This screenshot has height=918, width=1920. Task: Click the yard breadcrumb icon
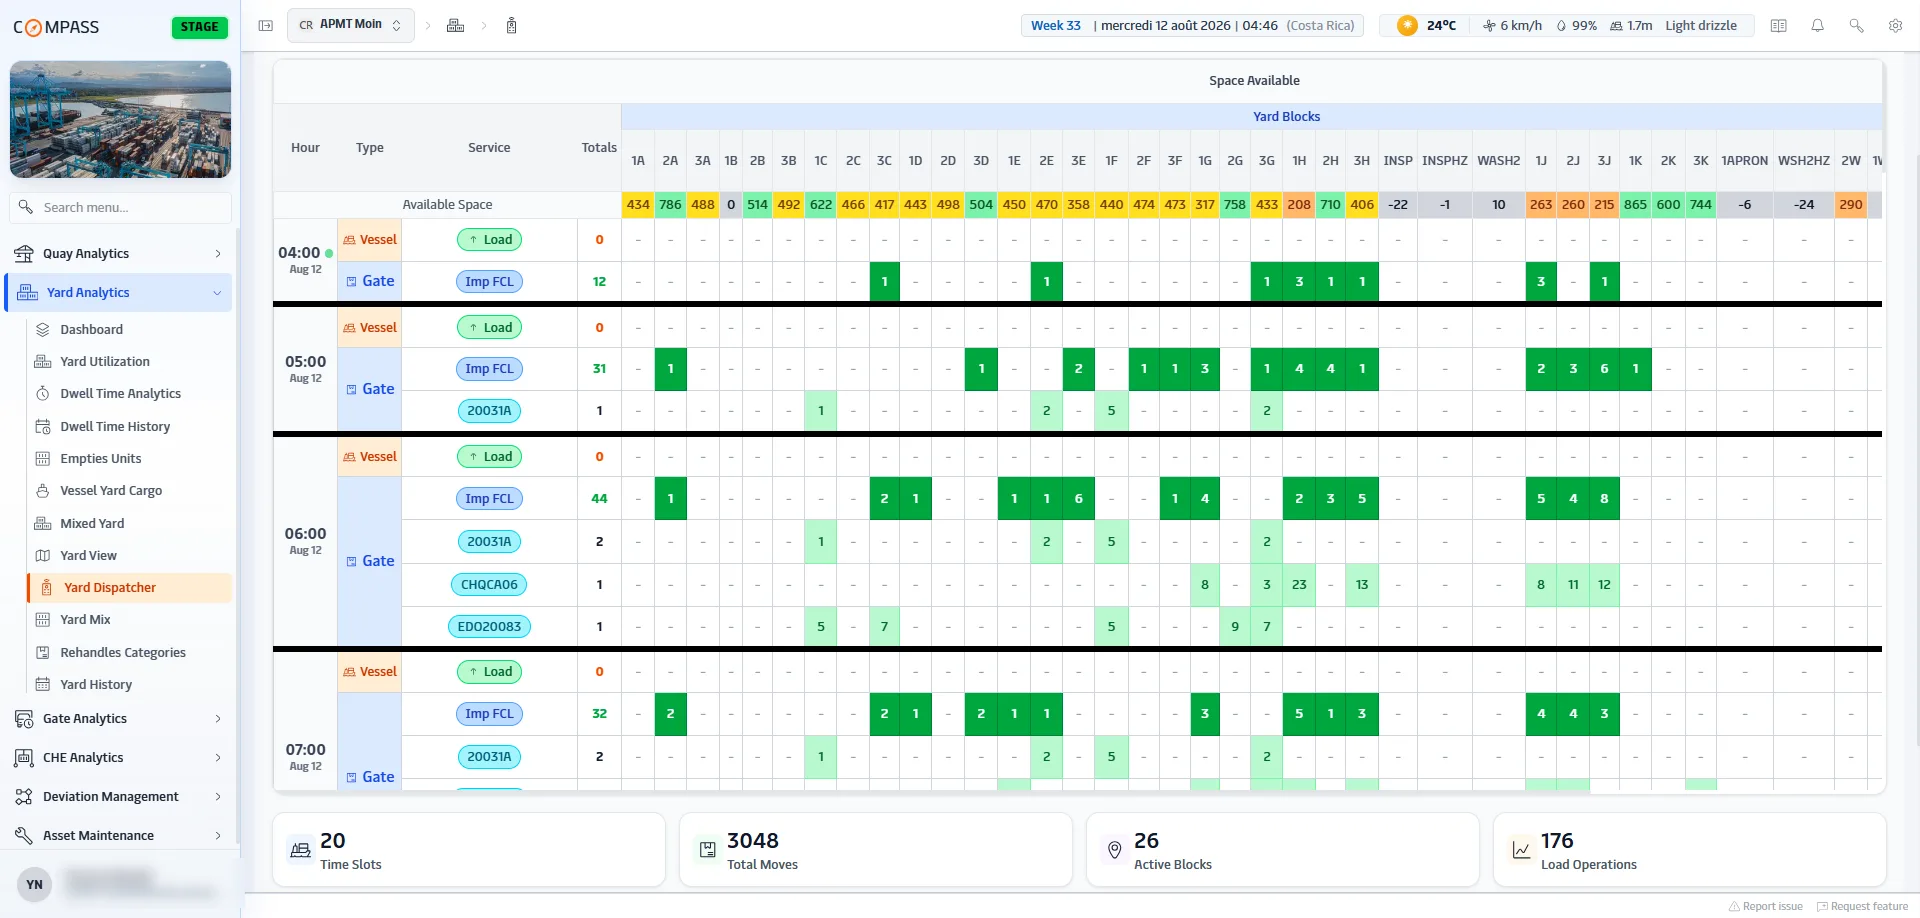(x=455, y=26)
